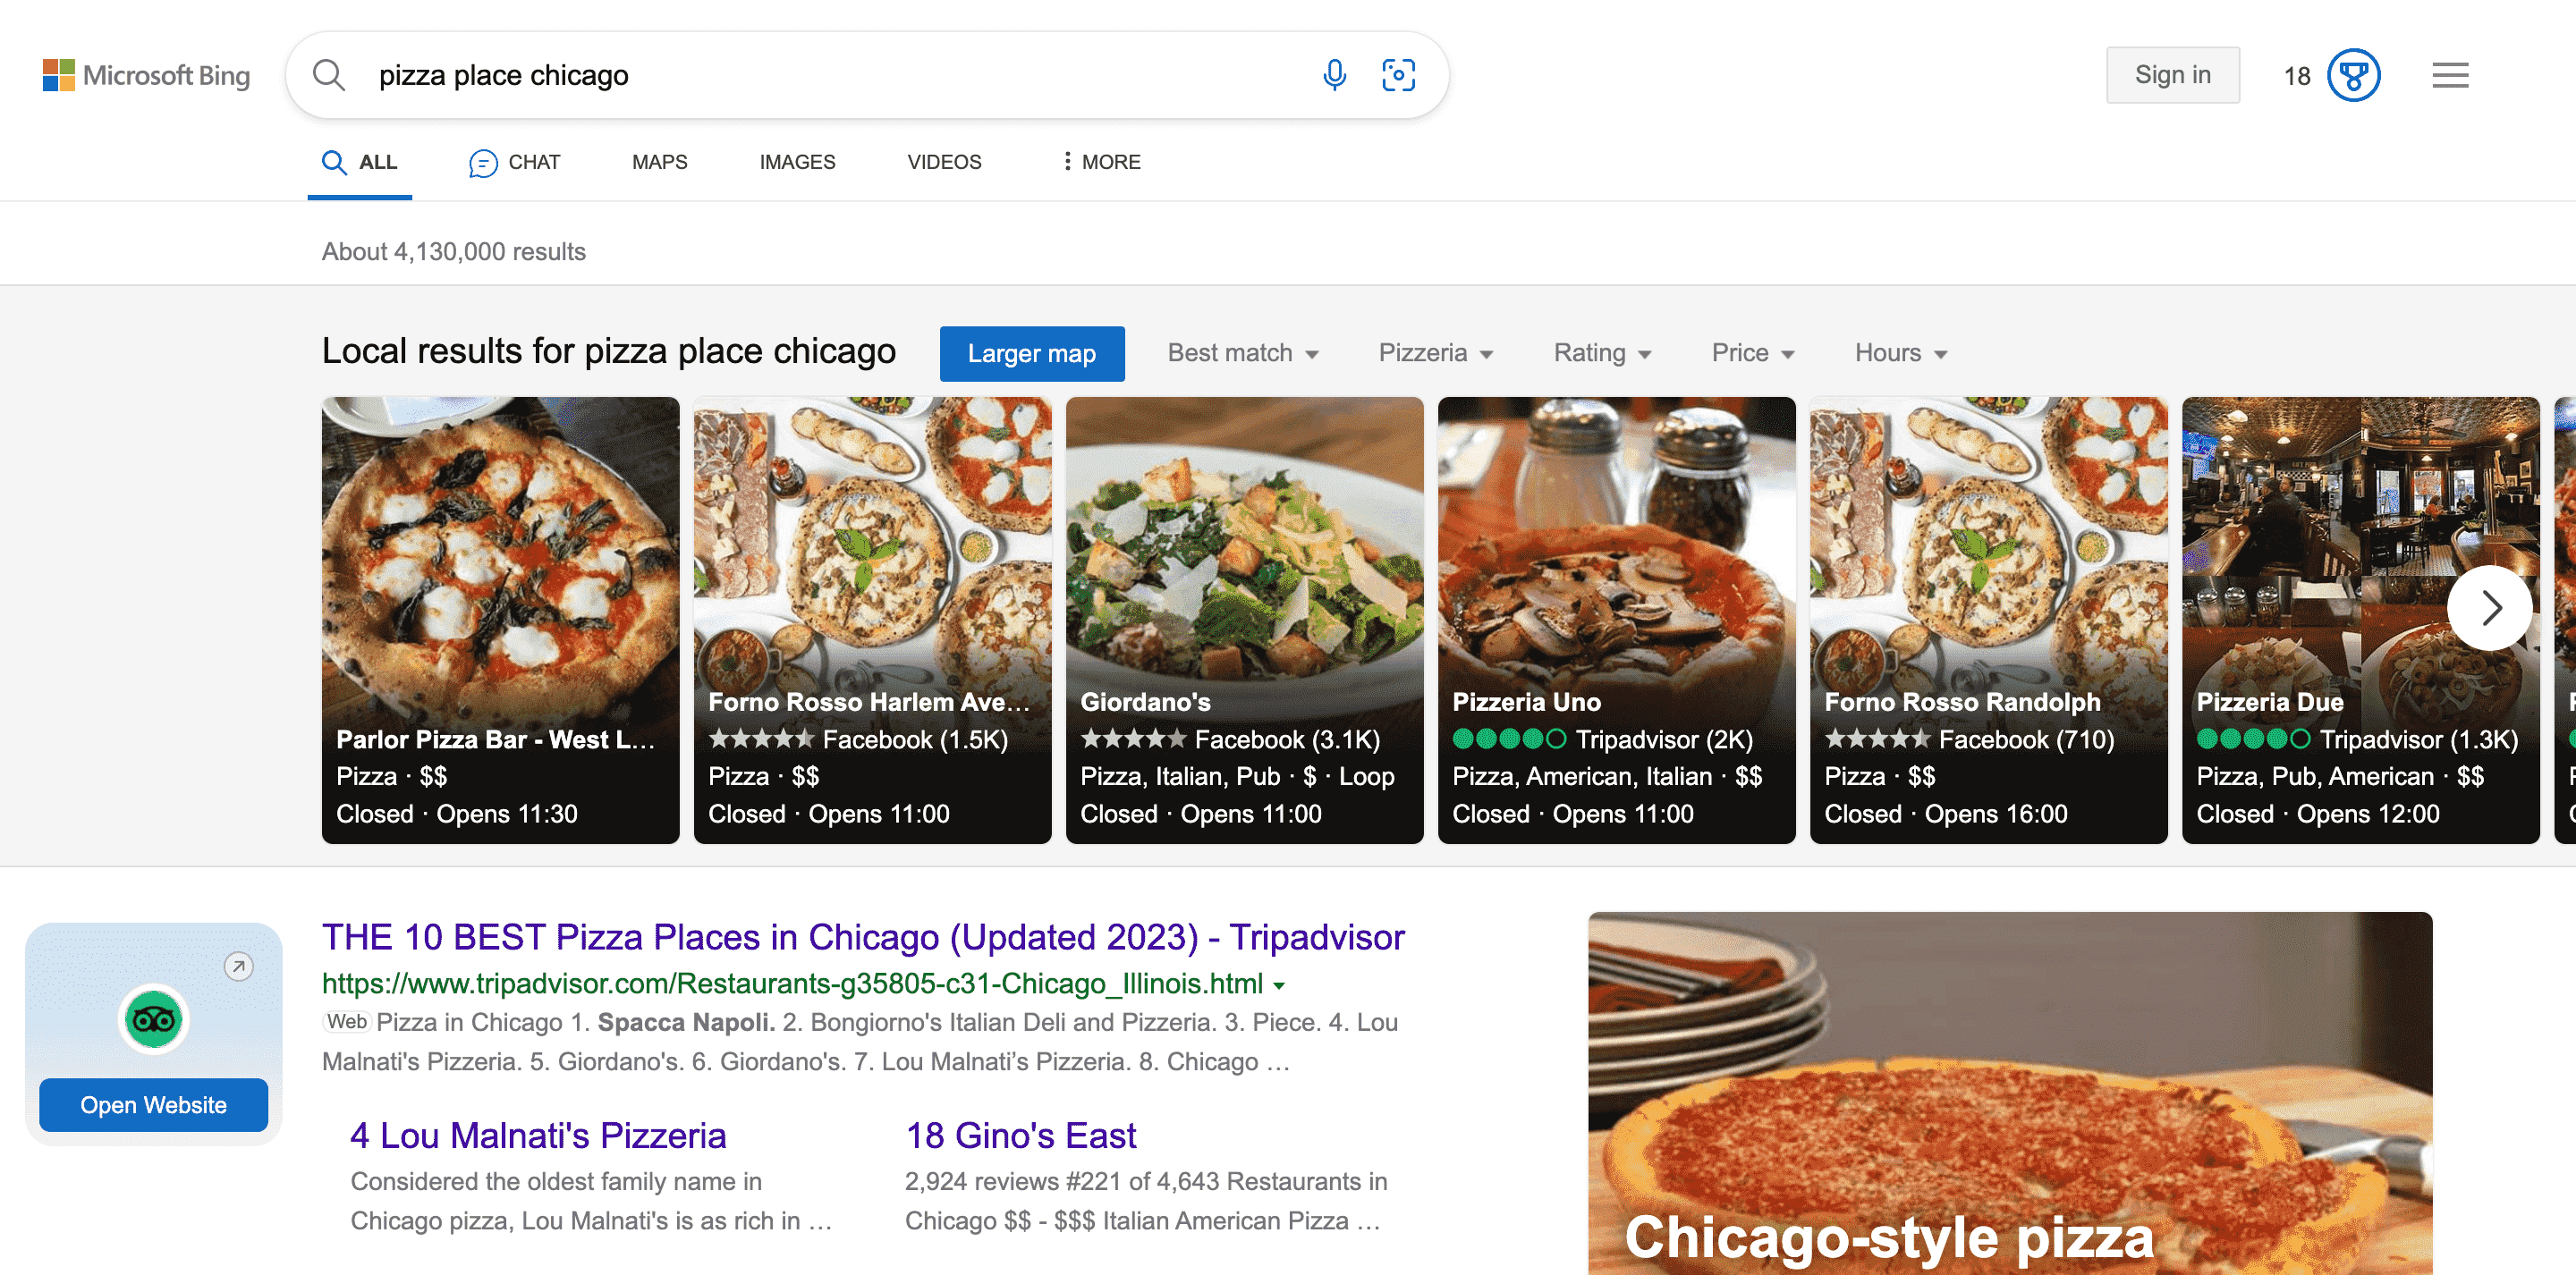
Task: Select the ALL tab
Action: click(359, 162)
